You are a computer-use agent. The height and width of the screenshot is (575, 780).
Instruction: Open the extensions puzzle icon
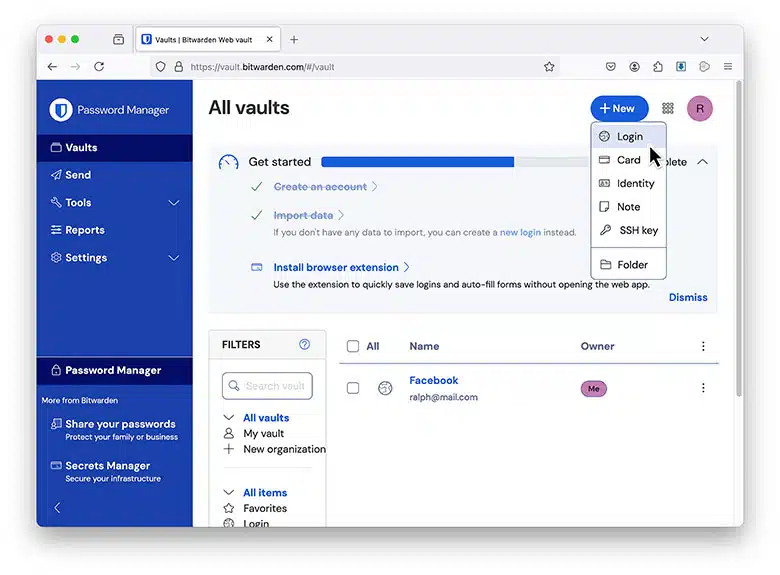(658, 67)
